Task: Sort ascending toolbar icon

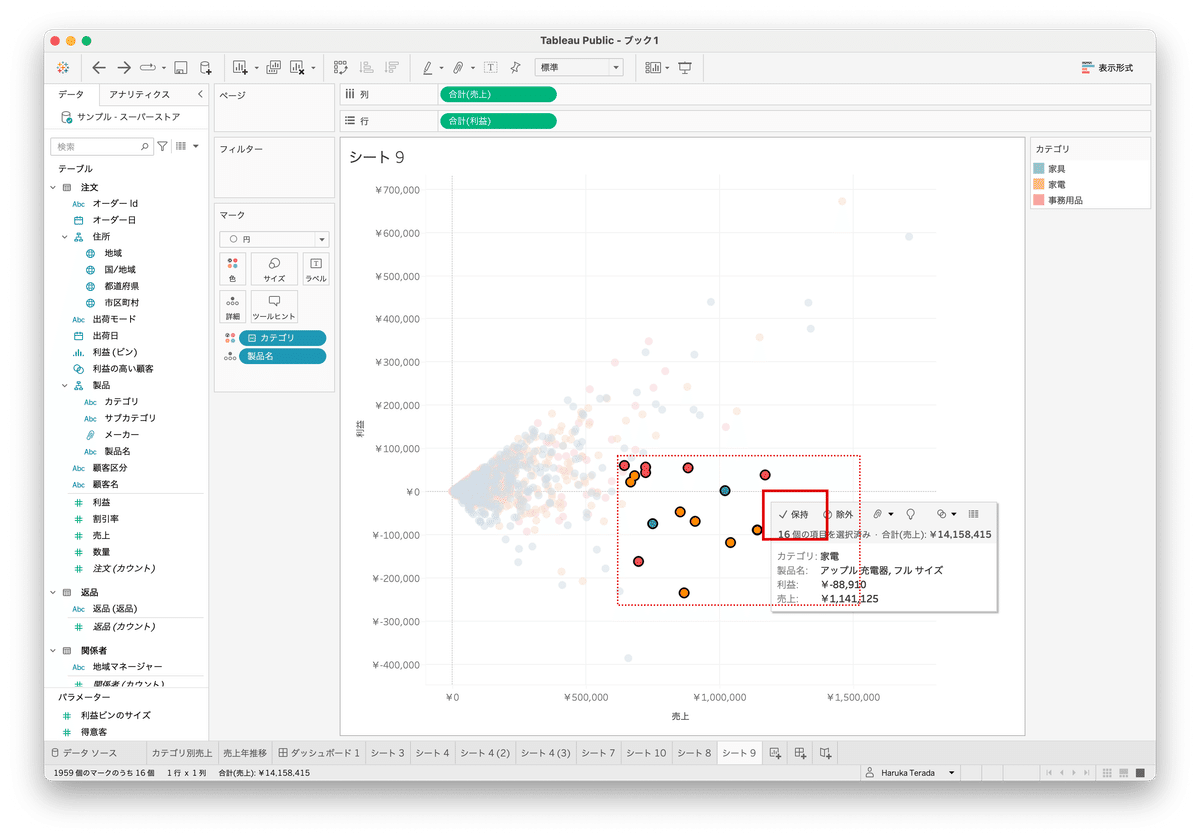Action: tap(366, 67)
